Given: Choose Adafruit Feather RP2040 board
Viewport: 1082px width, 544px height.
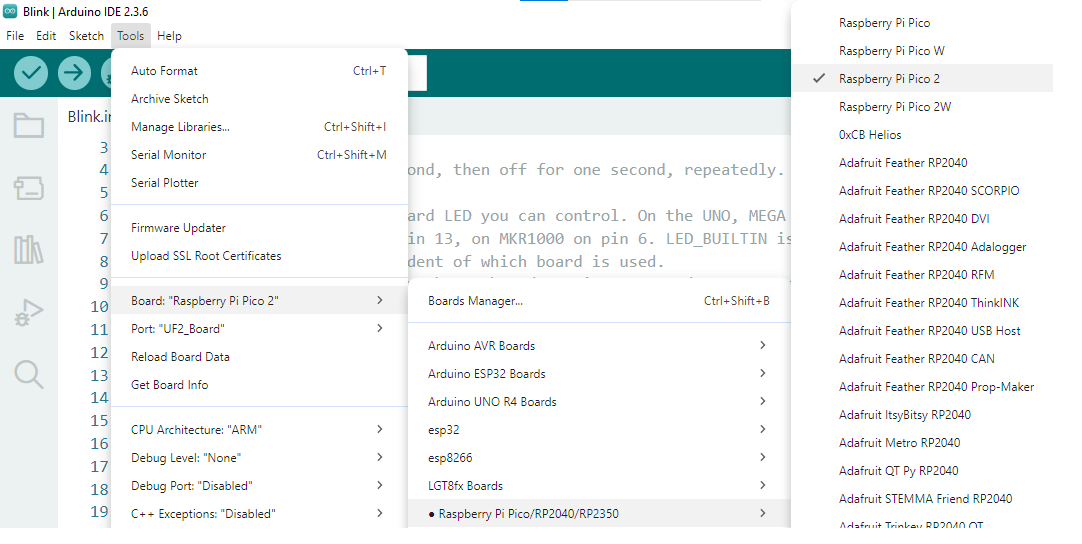Looking at the screenshot, I should tap(902, 163).
